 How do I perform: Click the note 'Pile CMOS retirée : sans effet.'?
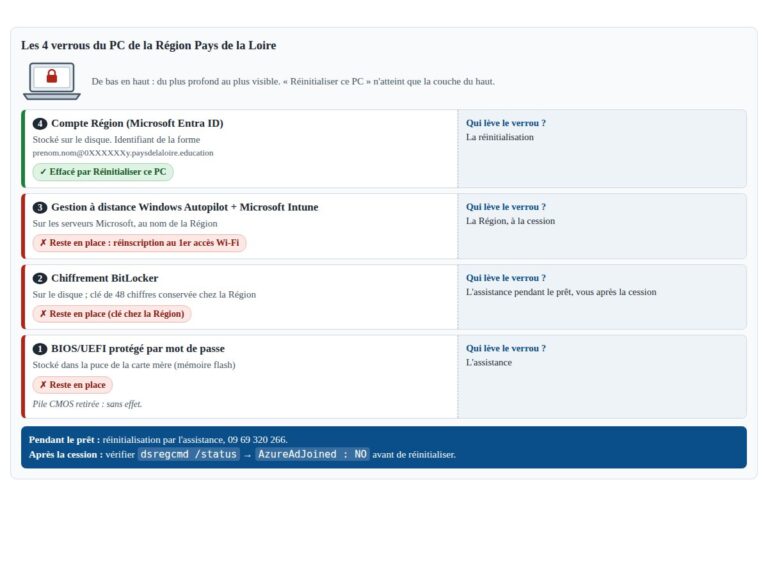[x=87, y=405]
